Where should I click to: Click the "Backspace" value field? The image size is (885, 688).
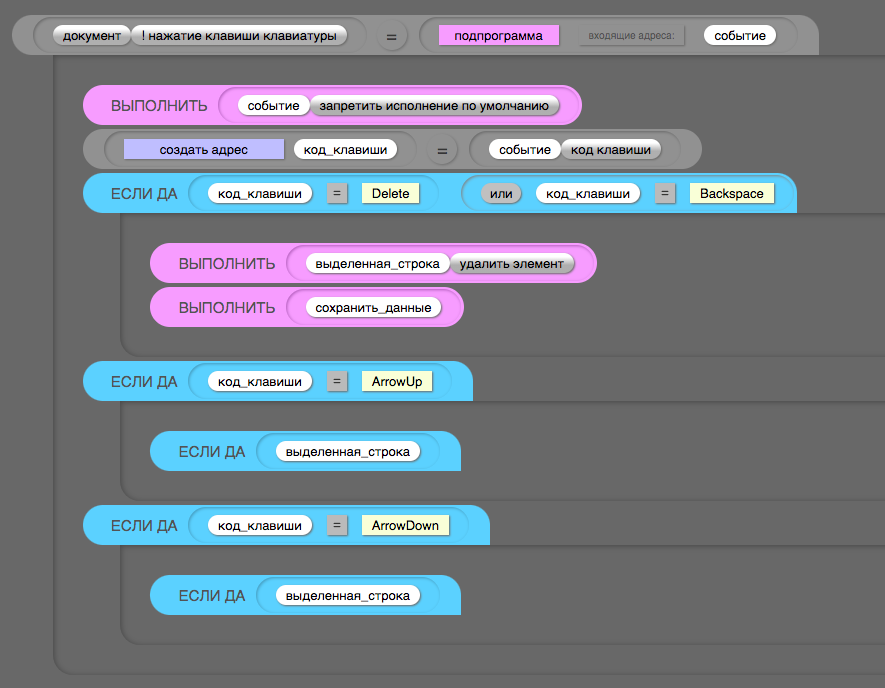click(x=731, y=194)
